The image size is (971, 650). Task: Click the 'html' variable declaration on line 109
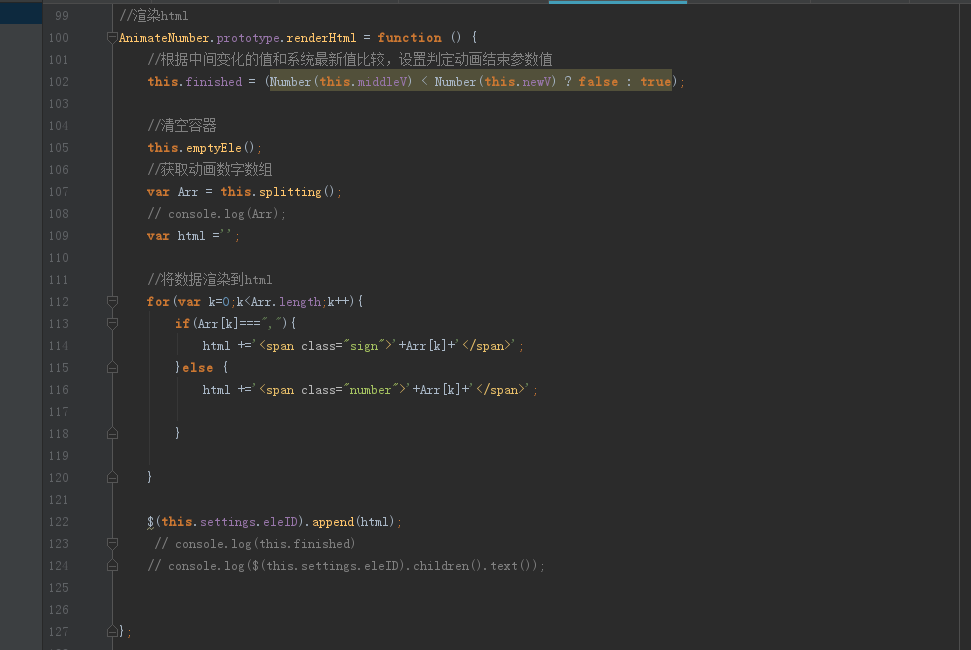[191, 236]
